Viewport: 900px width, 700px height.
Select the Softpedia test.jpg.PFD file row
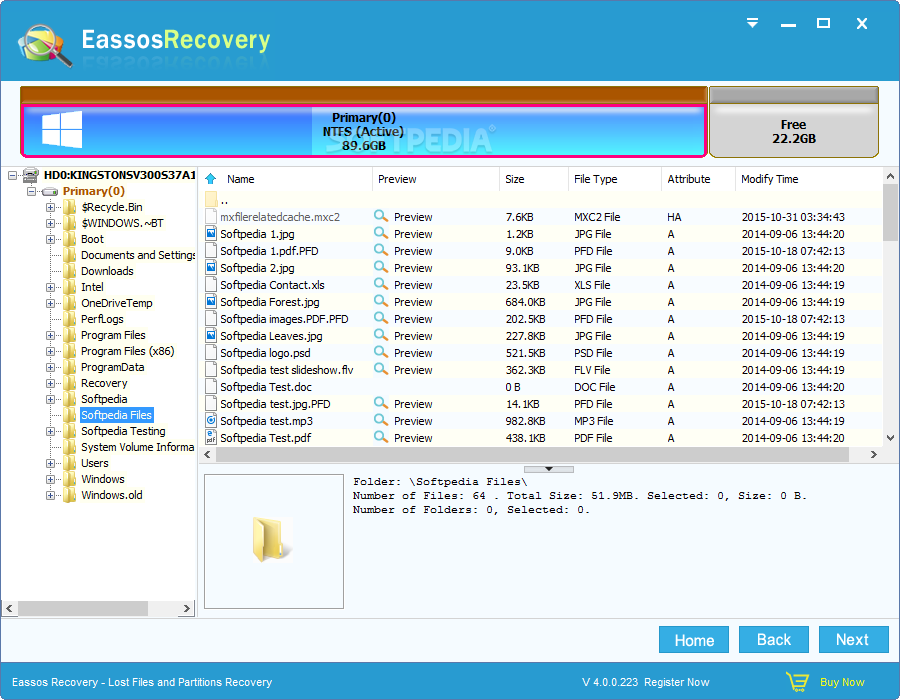pyautogui.click(x=541, y=403)
